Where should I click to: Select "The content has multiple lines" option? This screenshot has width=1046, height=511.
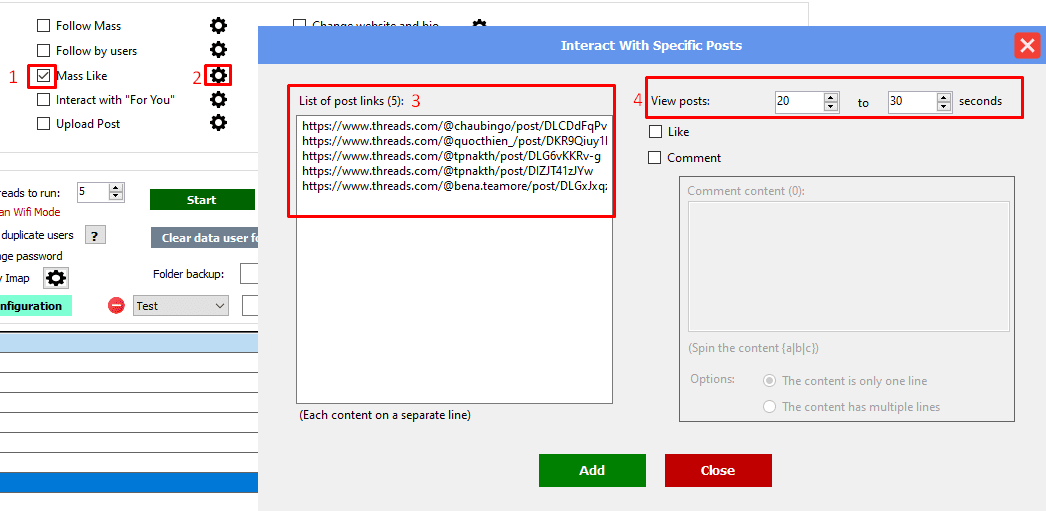[769, 406]
